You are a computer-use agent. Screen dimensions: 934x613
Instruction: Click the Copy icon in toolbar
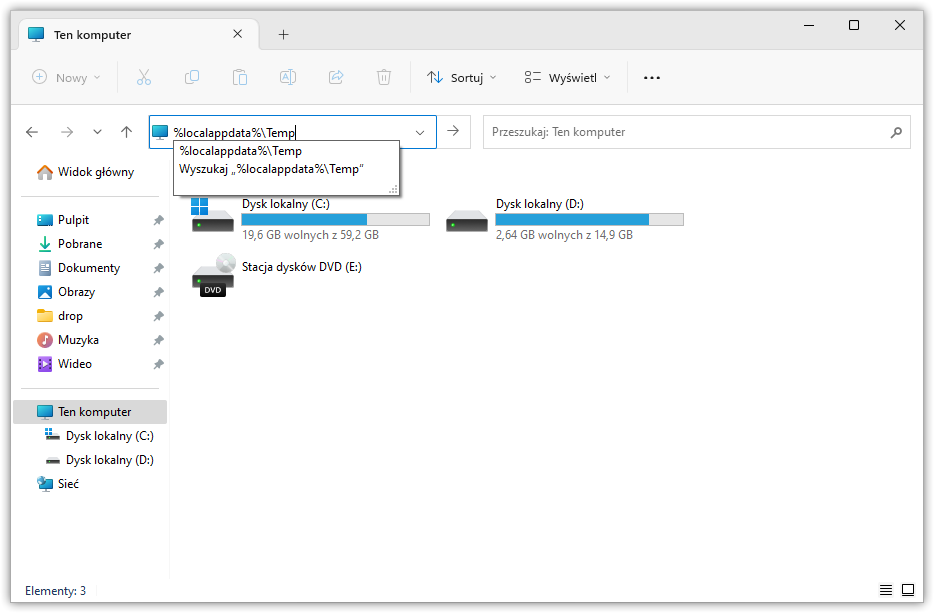point(192,77)
